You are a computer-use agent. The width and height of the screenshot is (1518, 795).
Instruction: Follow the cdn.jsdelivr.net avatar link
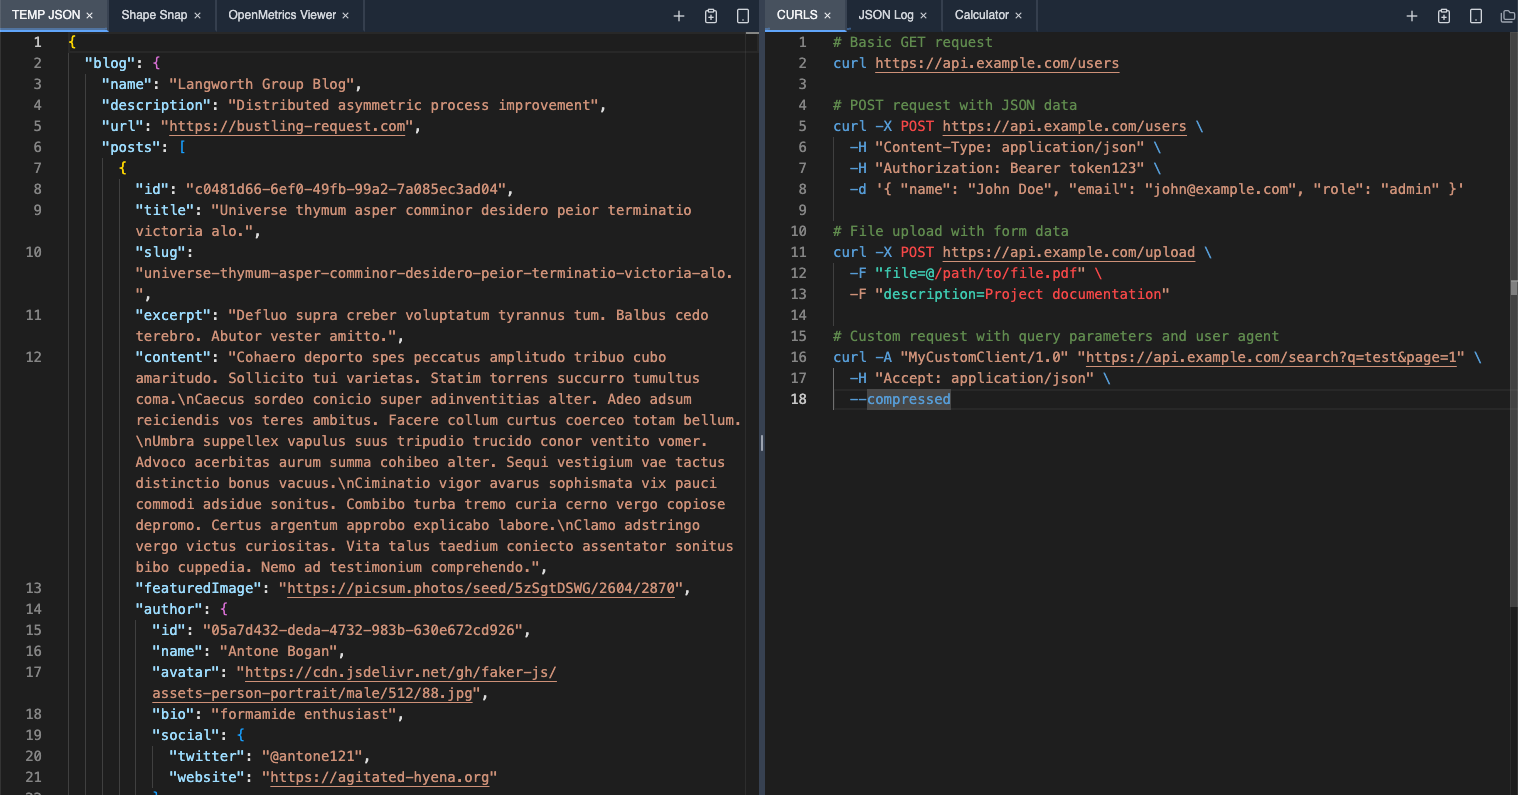(x=354, y=682)
